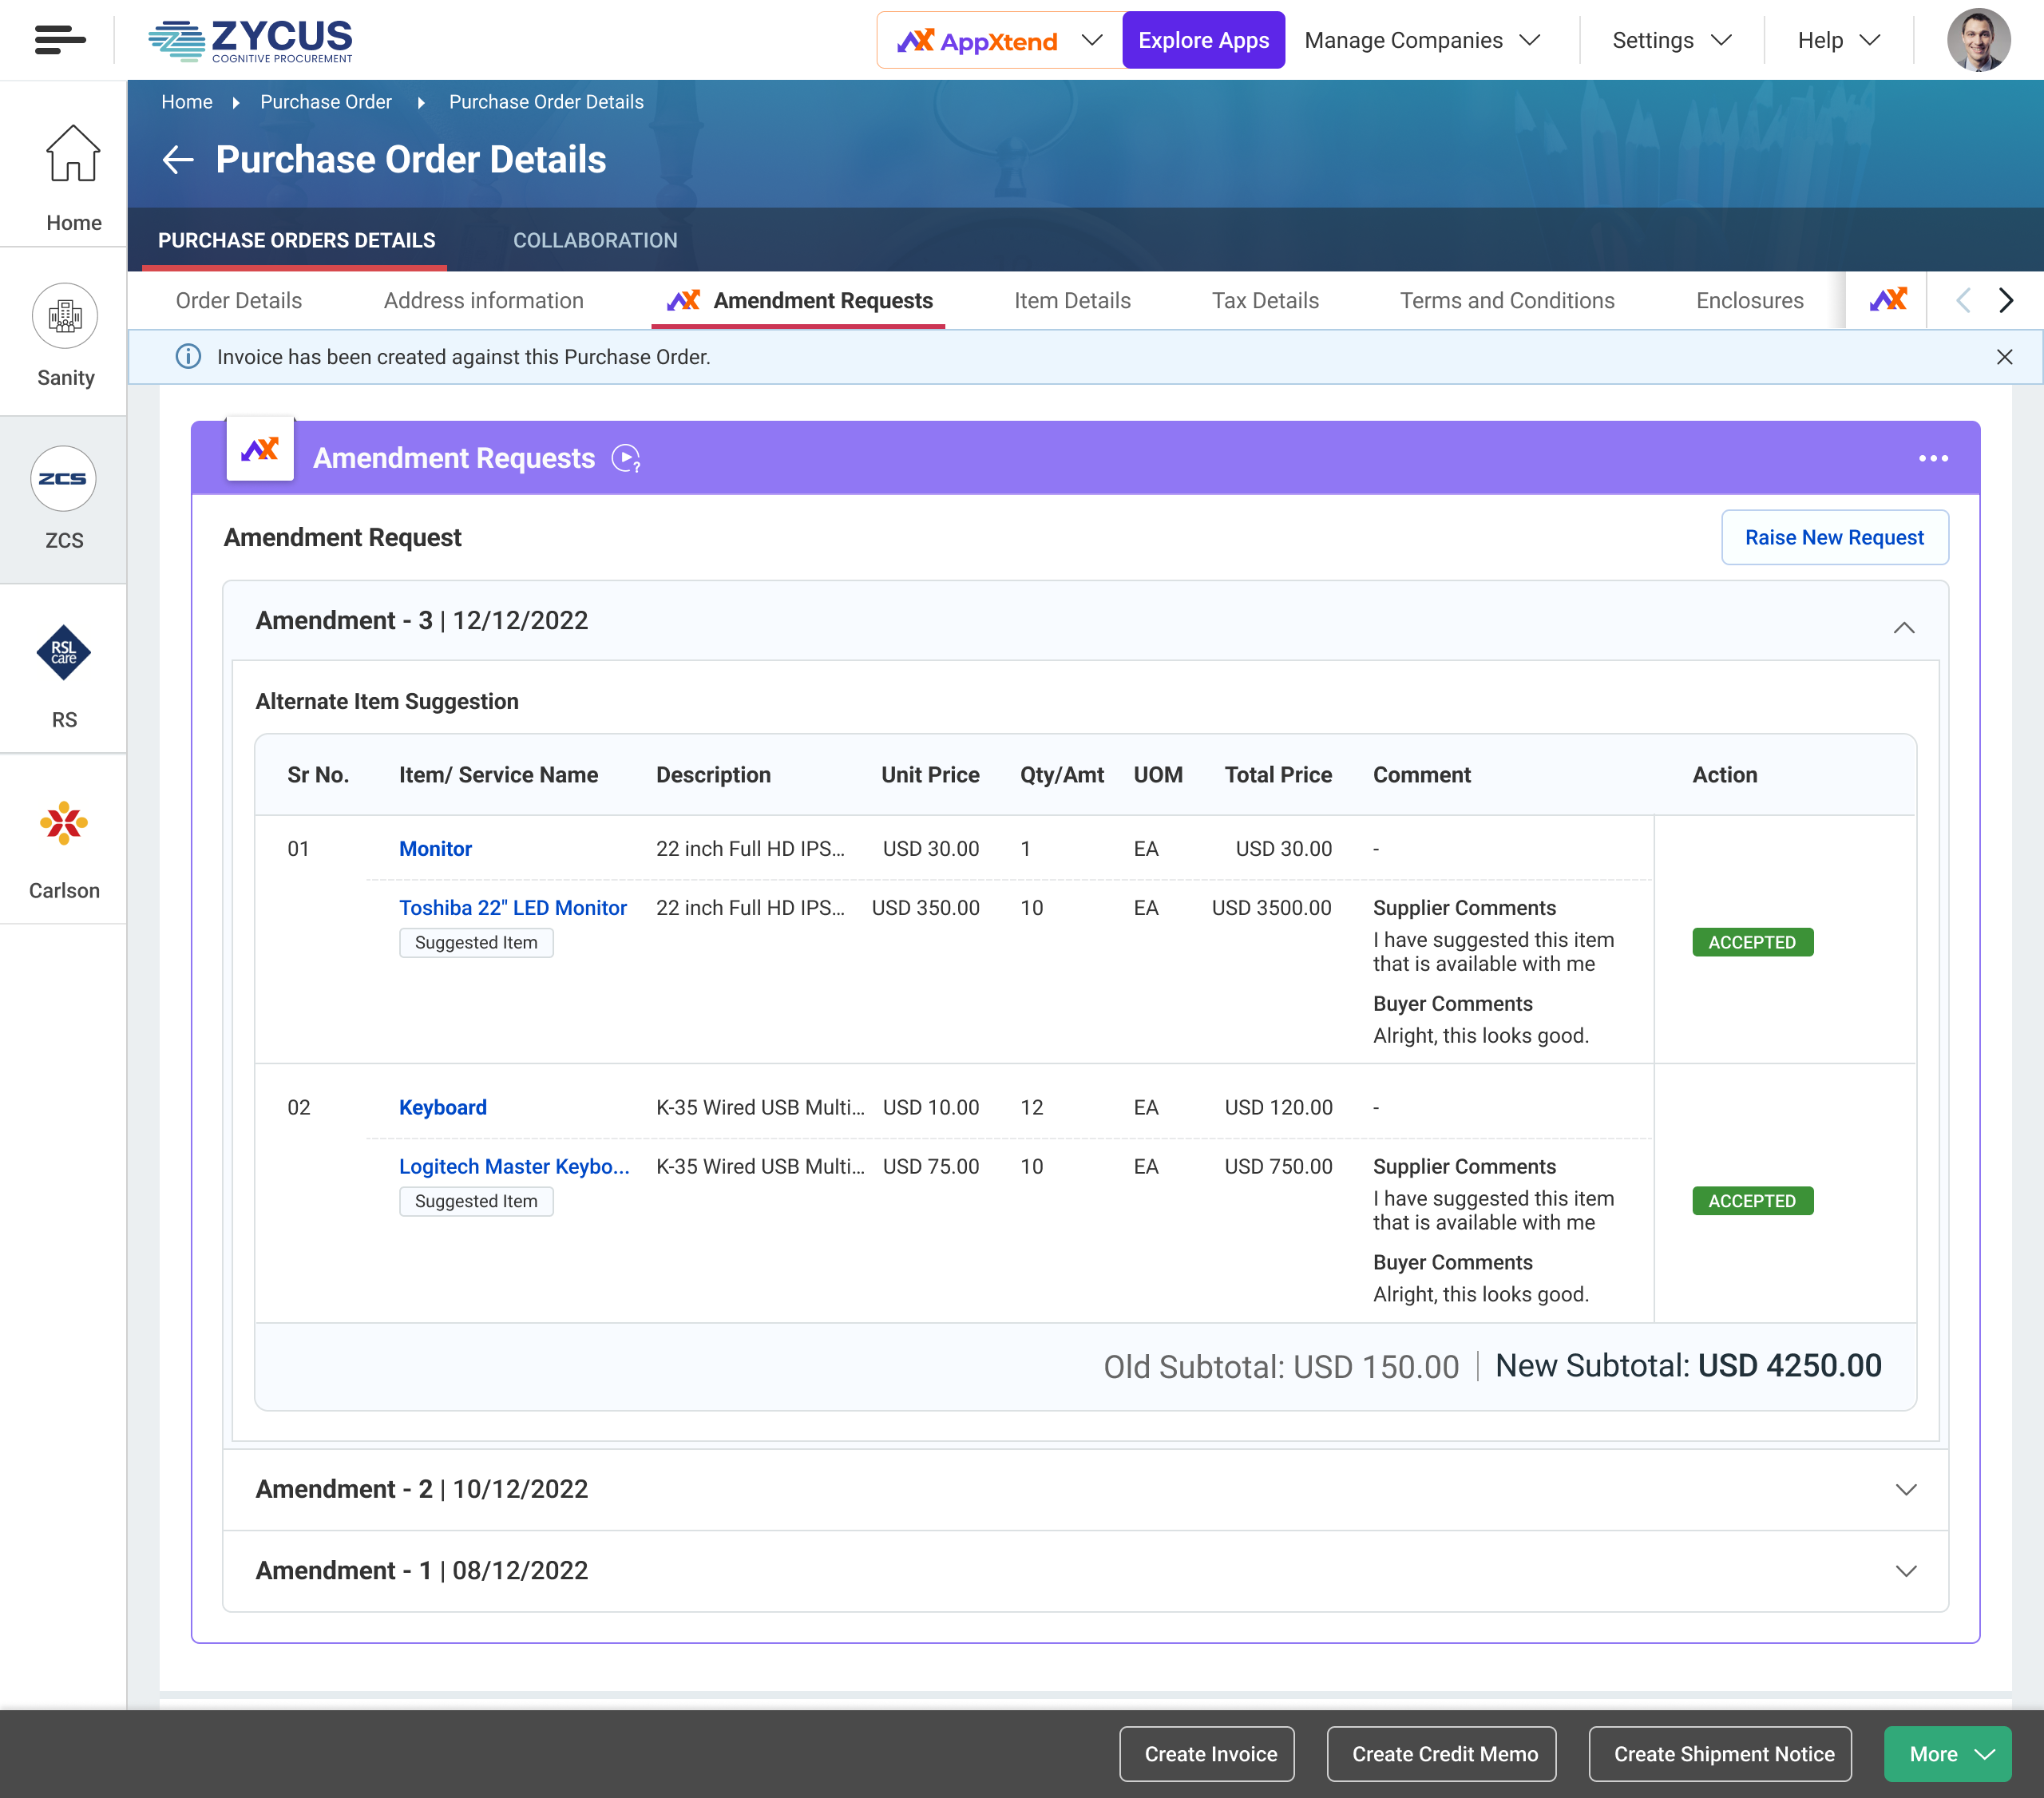Viewport: 2044px width, 1798px height.
Task: Open the Toshiba 22" LED Monitor link
Action: pyautogui.click(x=512, y=908)
